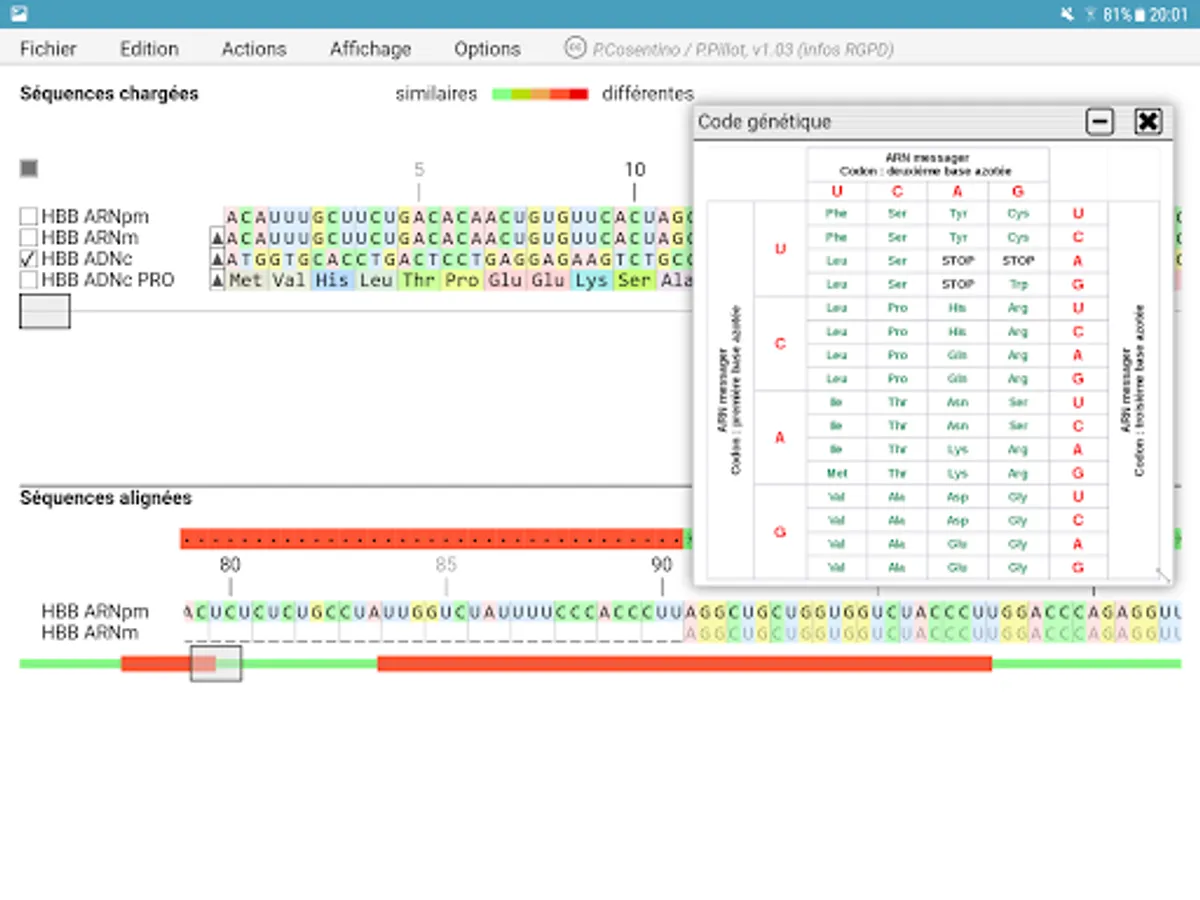Tick the HBB ARNpm sequence checkbox

pos(29,217)
